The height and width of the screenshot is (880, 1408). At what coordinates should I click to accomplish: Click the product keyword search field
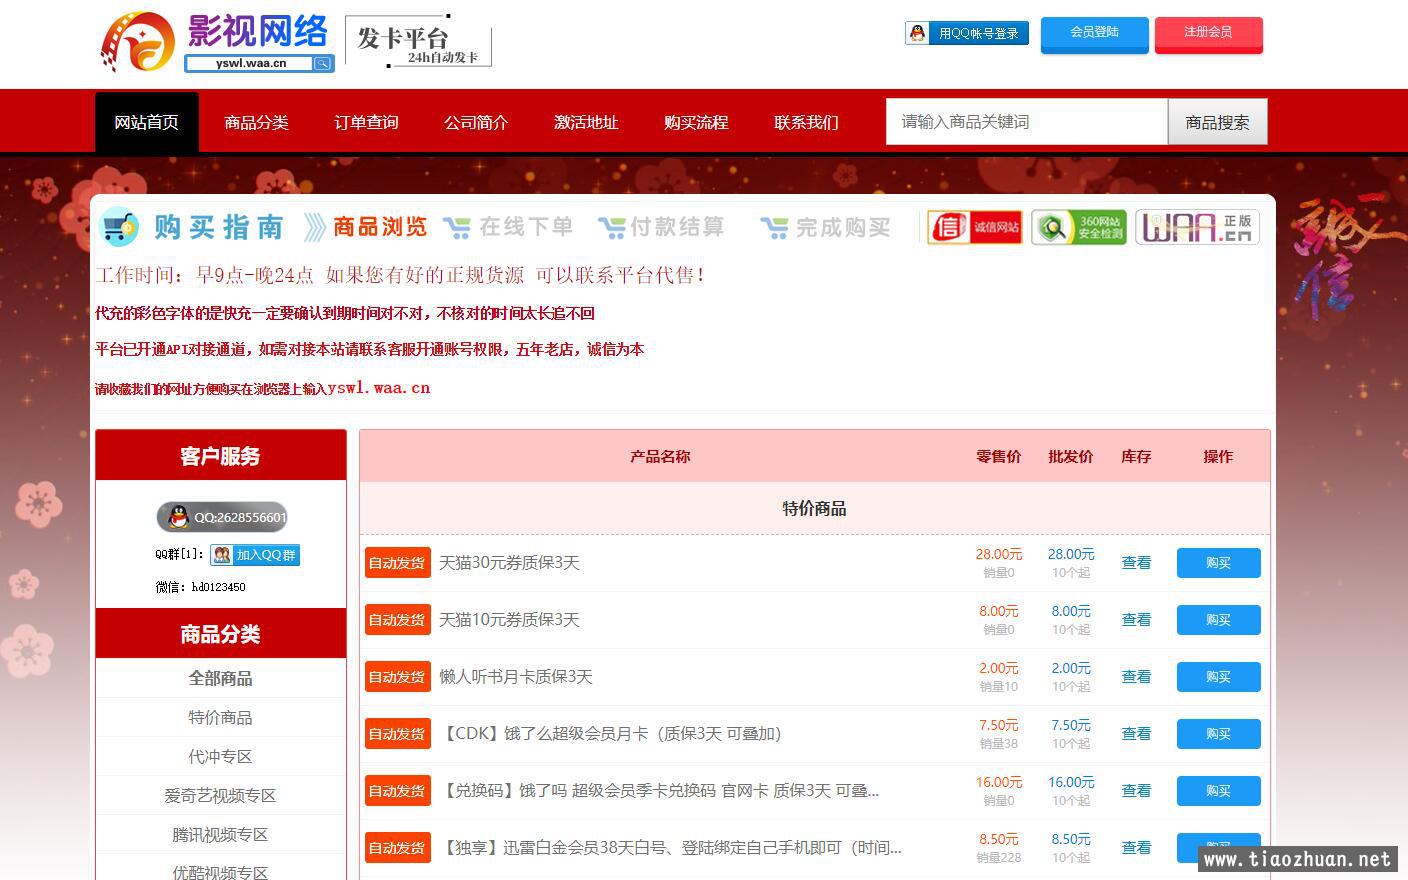pyautogui.click(x=1027, y=122)
